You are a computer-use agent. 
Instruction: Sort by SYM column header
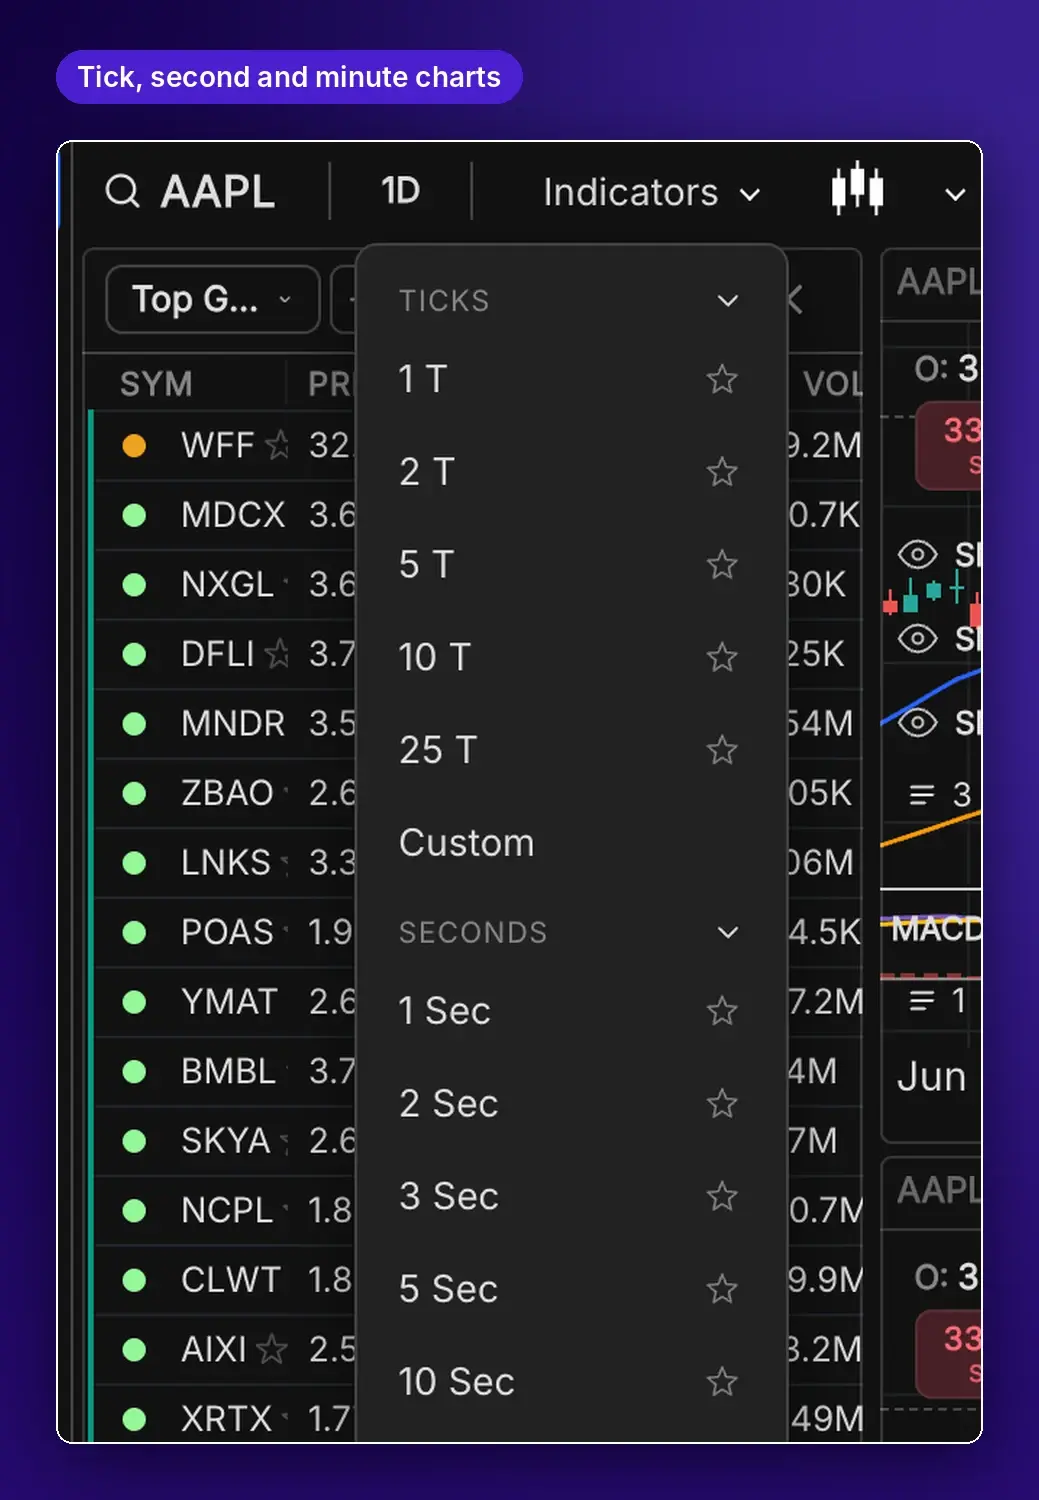coord(156,384)
